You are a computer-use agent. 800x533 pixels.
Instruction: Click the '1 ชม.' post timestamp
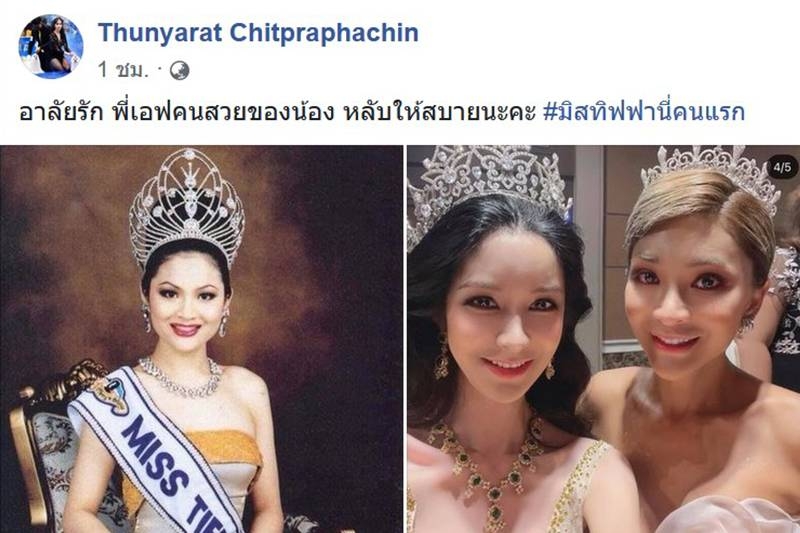(x=123, y=70)
